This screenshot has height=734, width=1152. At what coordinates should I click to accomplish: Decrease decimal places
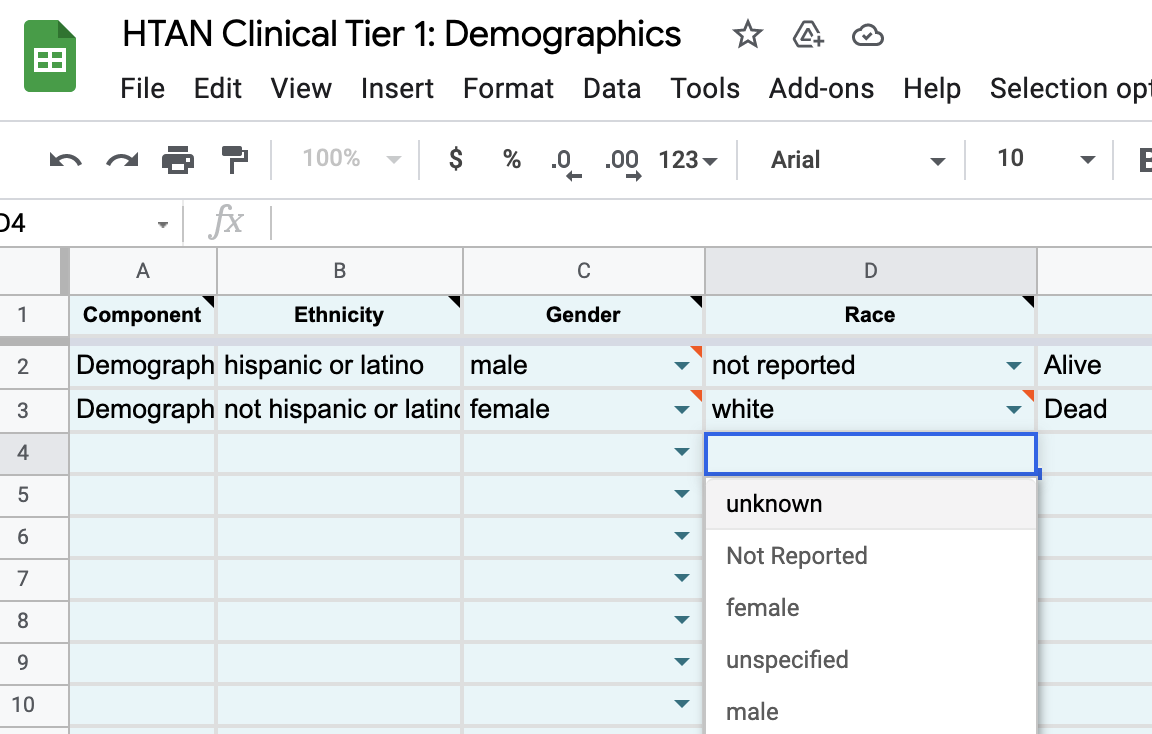563,160
